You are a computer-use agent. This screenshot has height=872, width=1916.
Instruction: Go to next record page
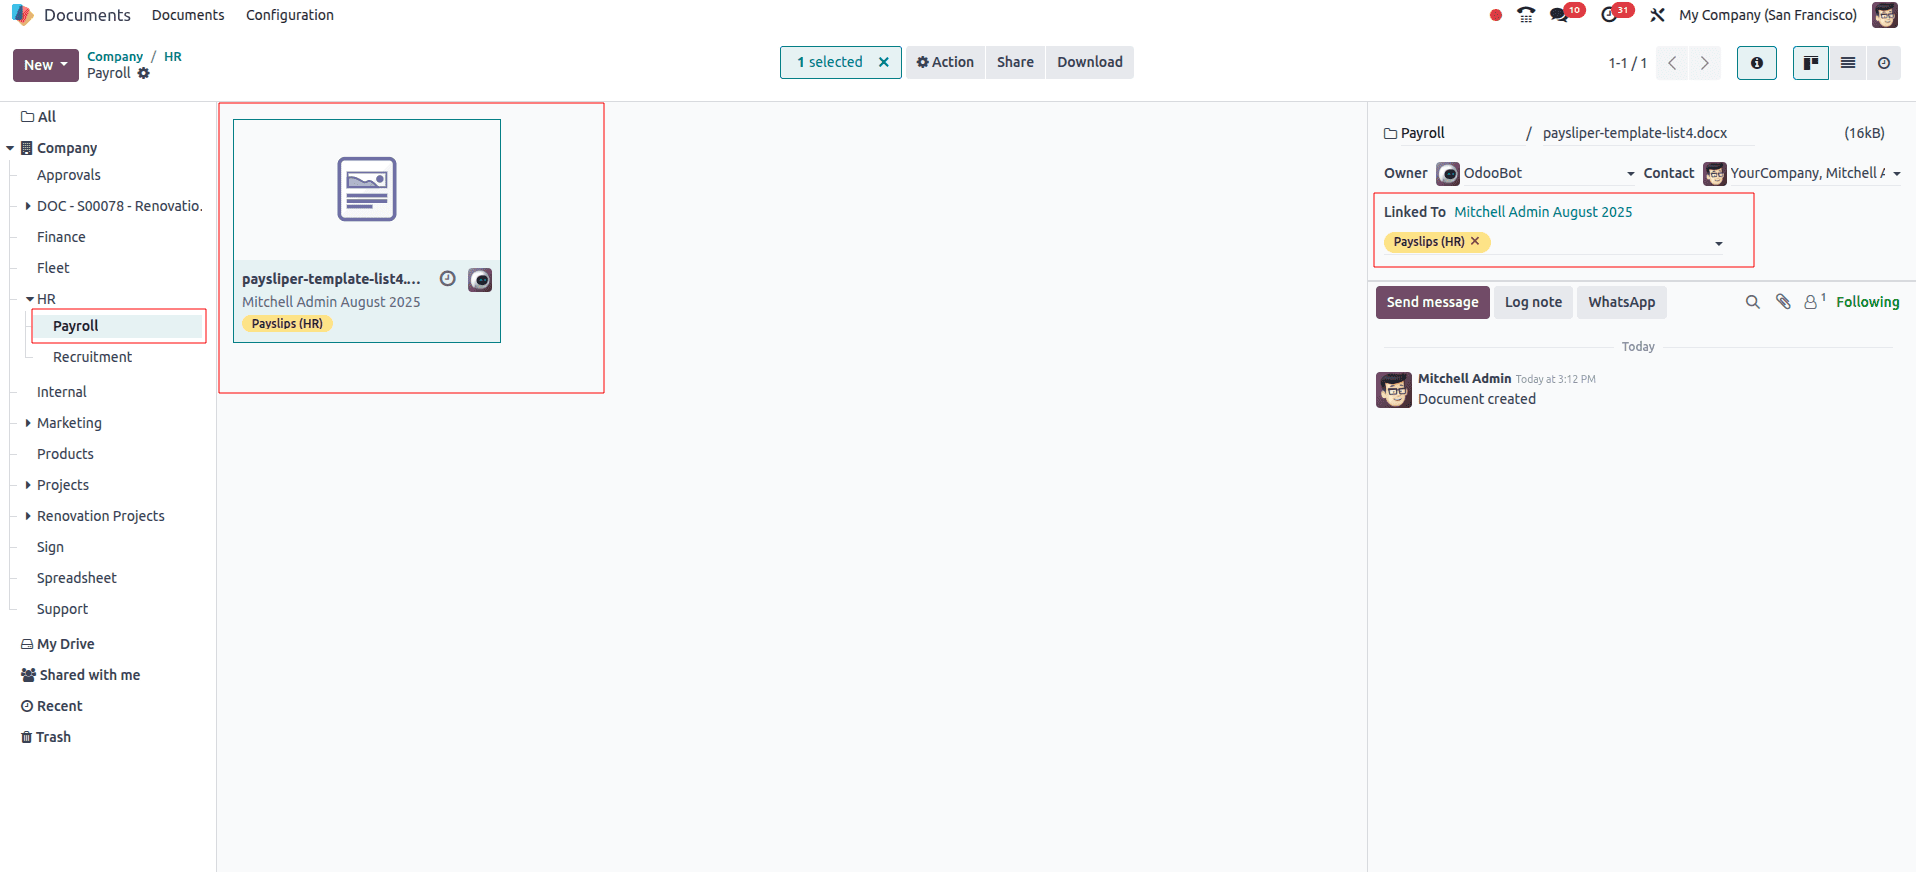pyautogui.click(x=1705, y=63)
